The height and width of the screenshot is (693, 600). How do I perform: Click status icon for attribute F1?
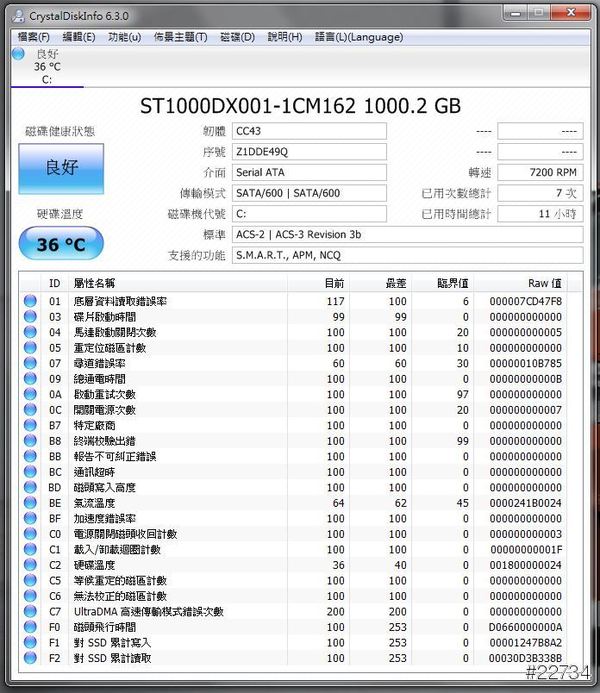point(30,642)
